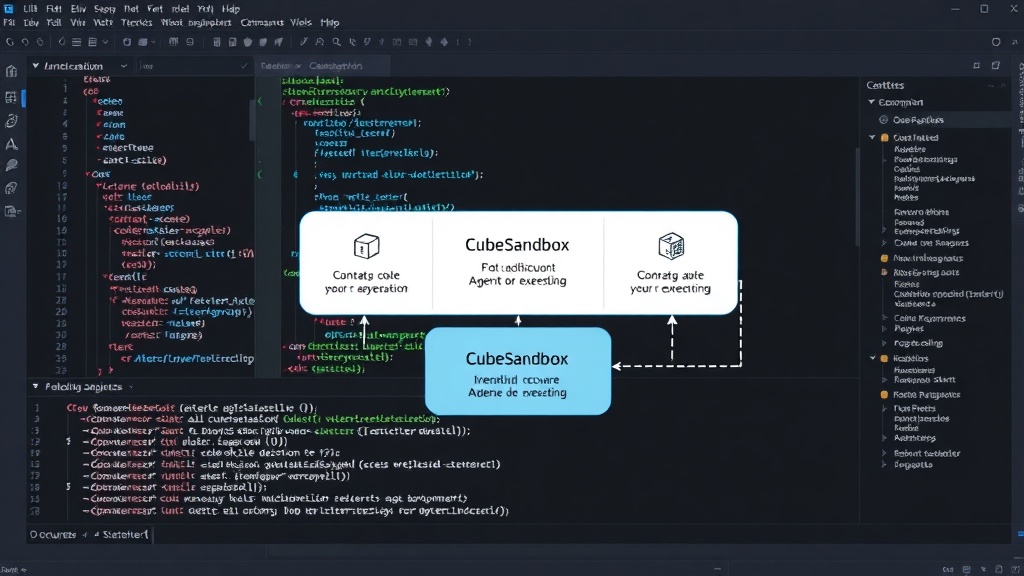1024x576 pixels.
Task: Open the 'Stetetler' bottom tab
Action: (125, 534)
